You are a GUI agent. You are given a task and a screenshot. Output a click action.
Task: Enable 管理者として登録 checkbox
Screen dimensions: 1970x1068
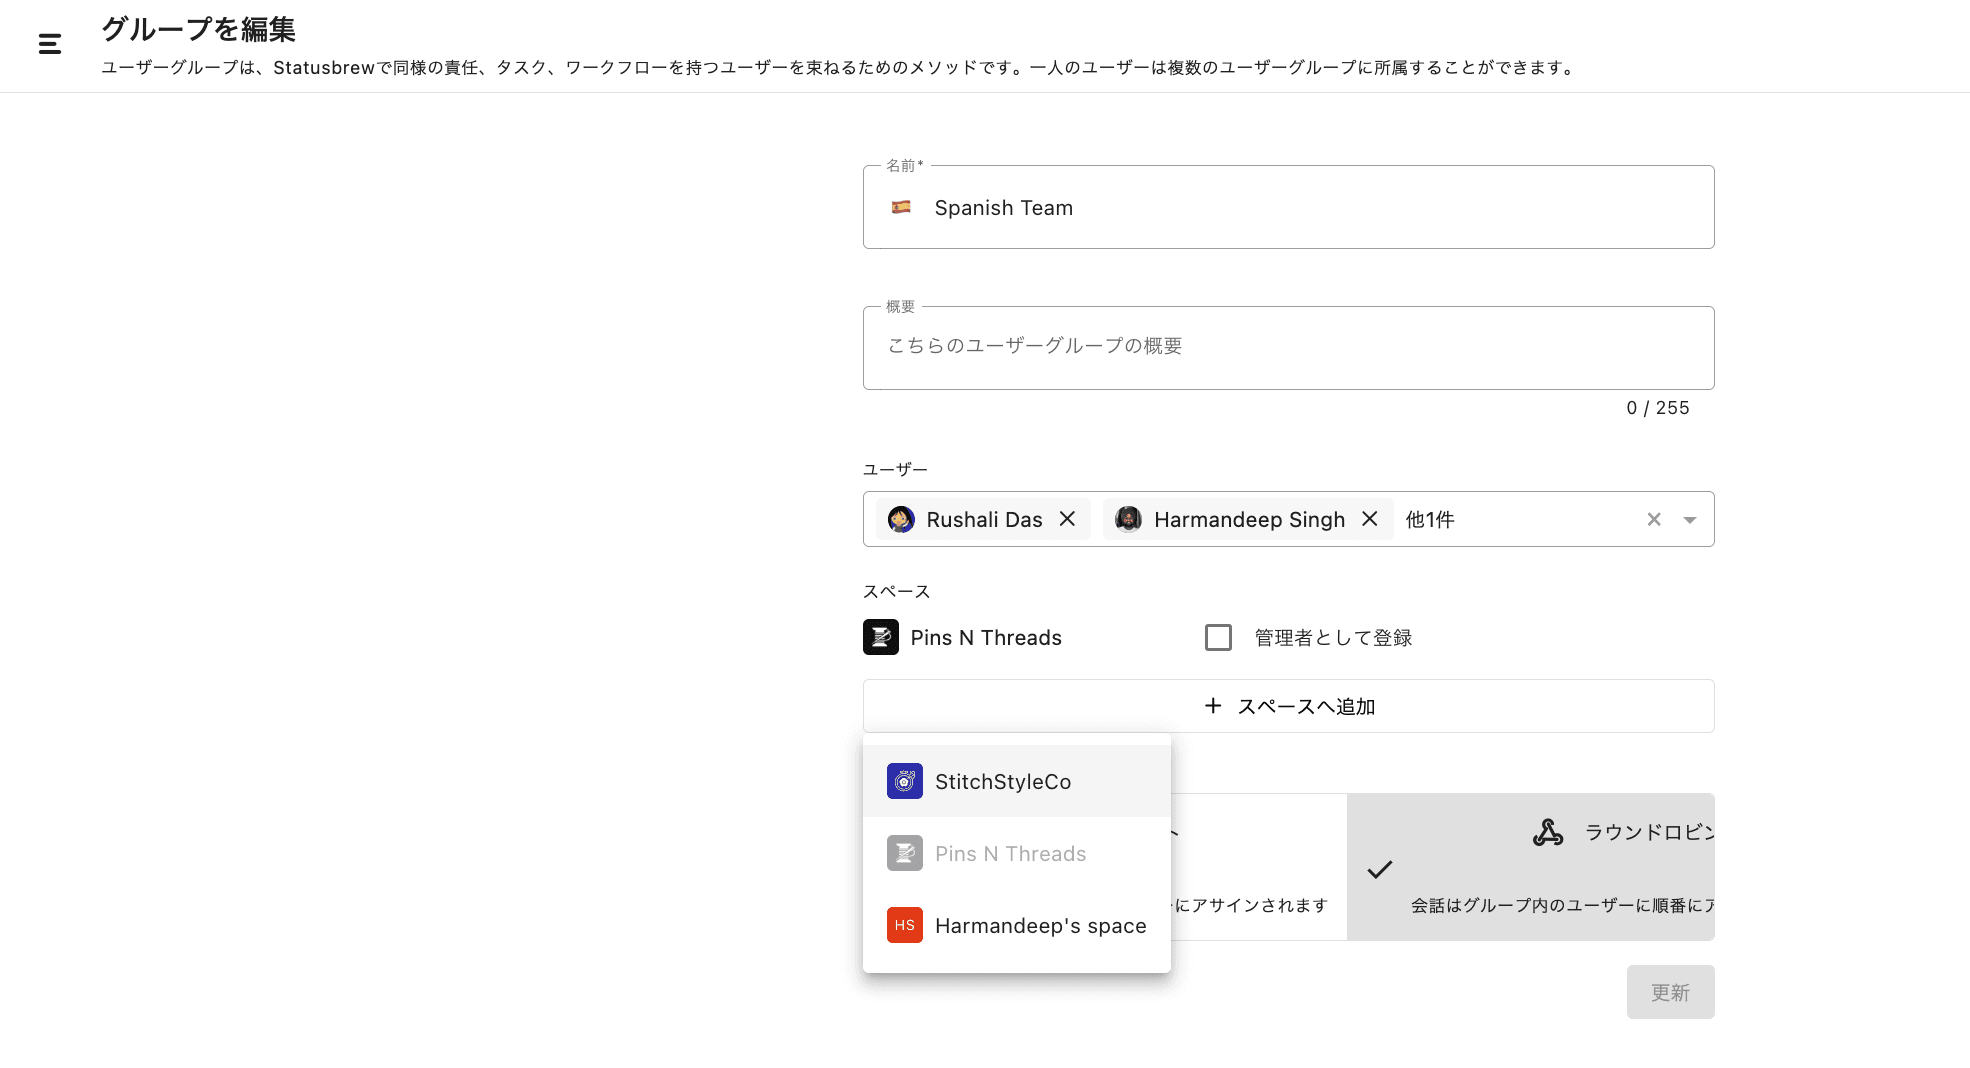tap(1217, 637)
